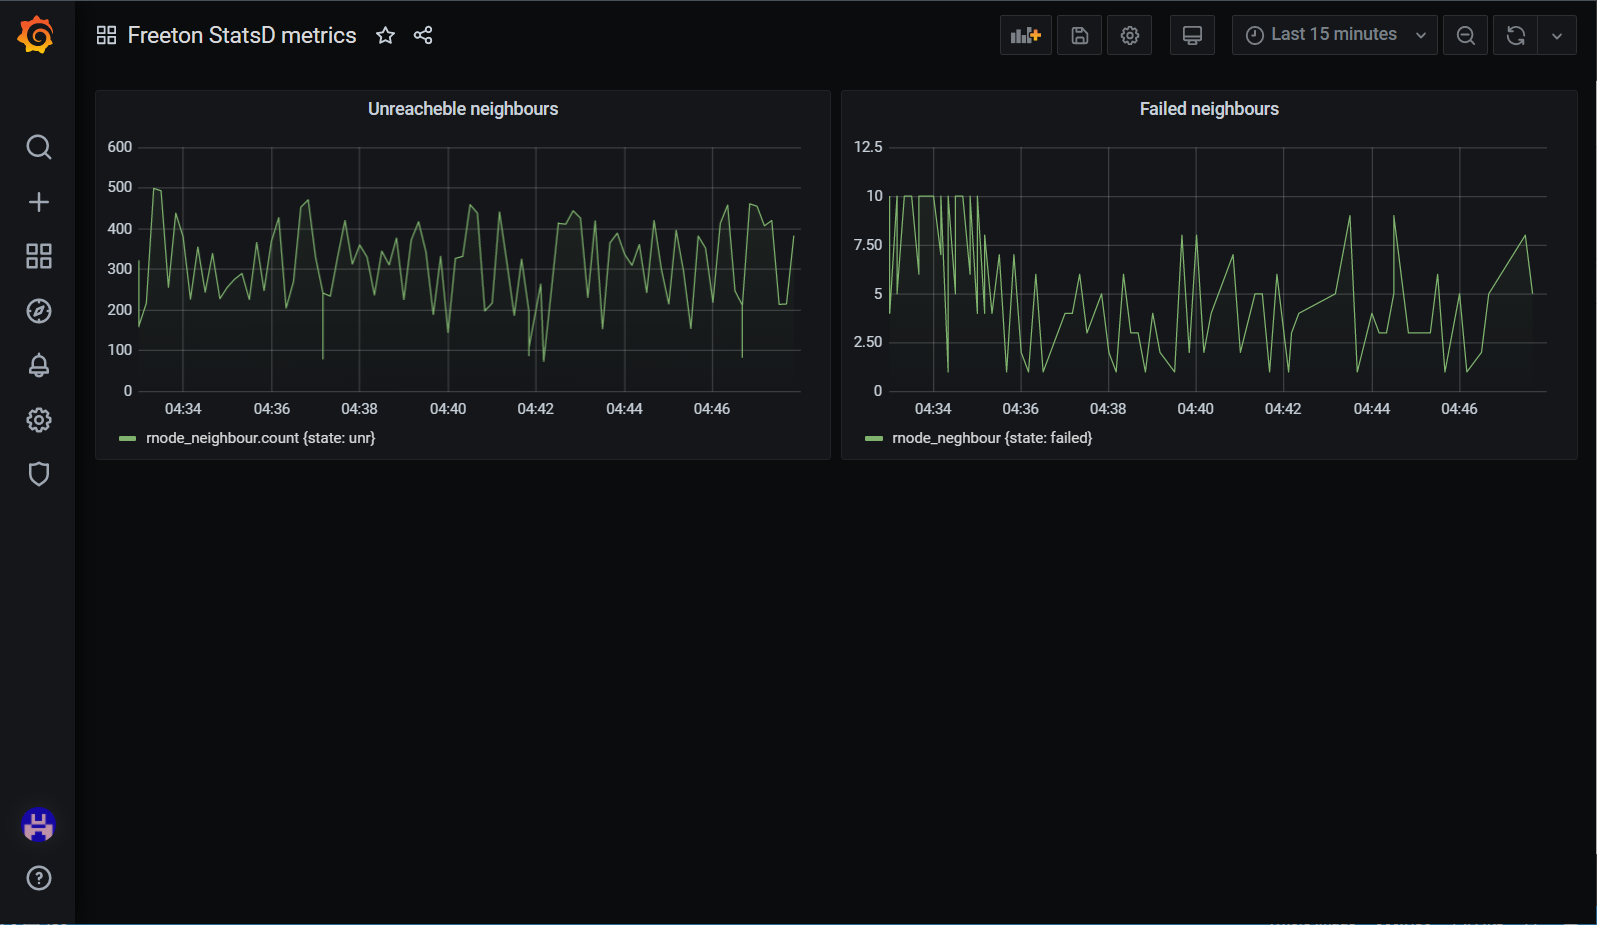Save the dashboard with disk icon
Screen dimensions: 1597x925
click(x=1079, y=35)
